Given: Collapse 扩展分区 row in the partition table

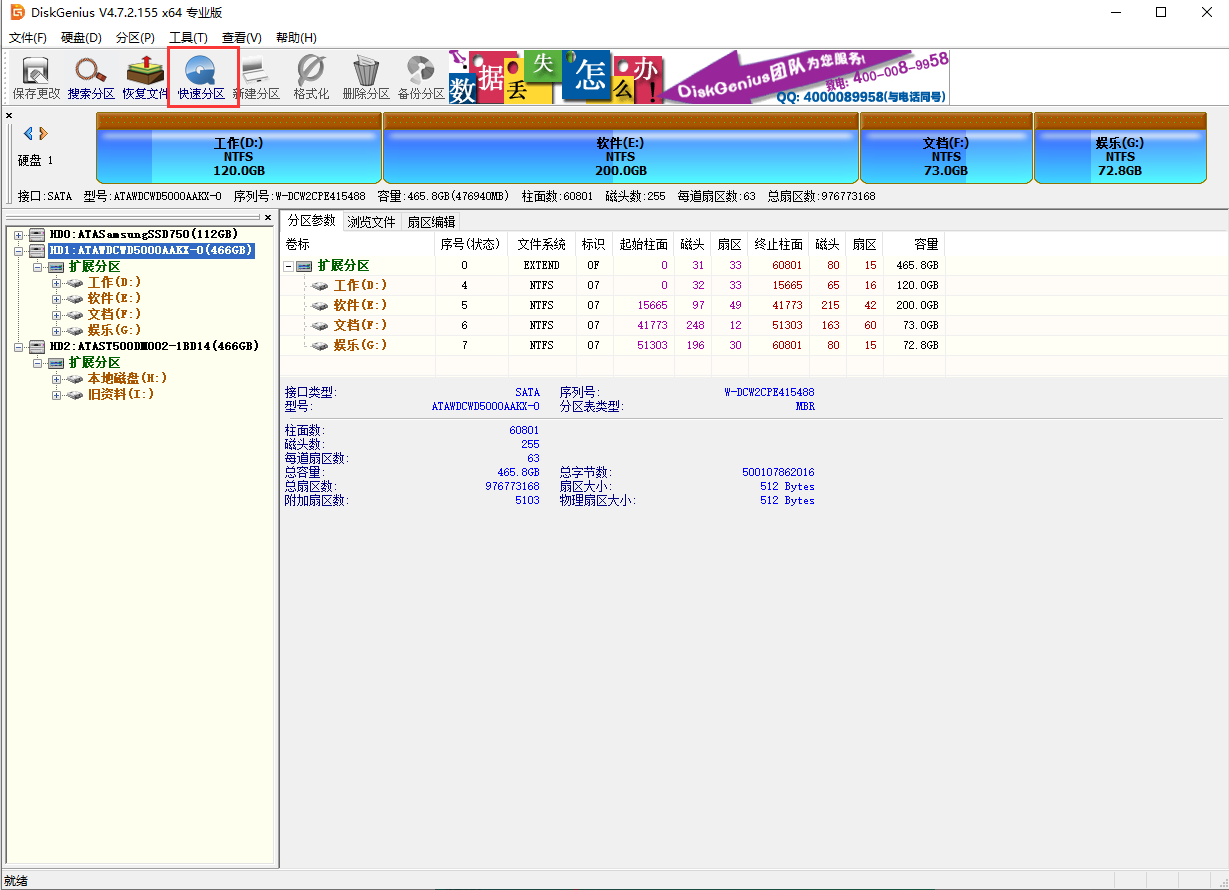Looking at the screenshot, I should [x=289, y=266].
